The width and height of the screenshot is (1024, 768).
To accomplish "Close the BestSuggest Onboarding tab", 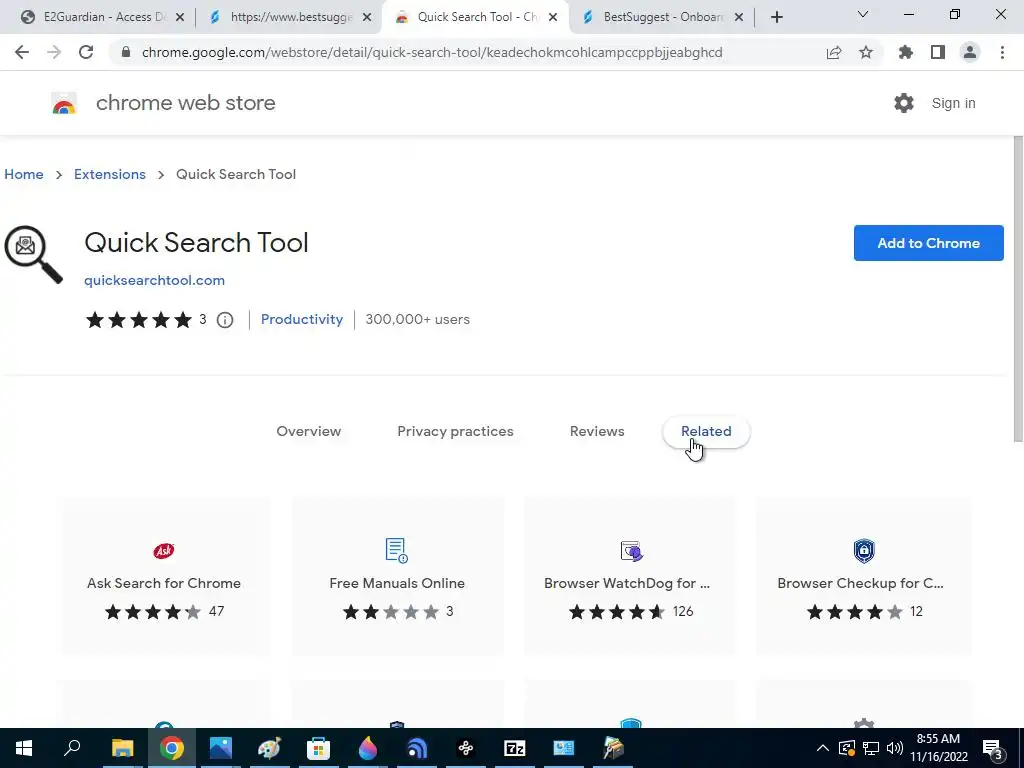I will pyautogui.click(x=739, y=17).
